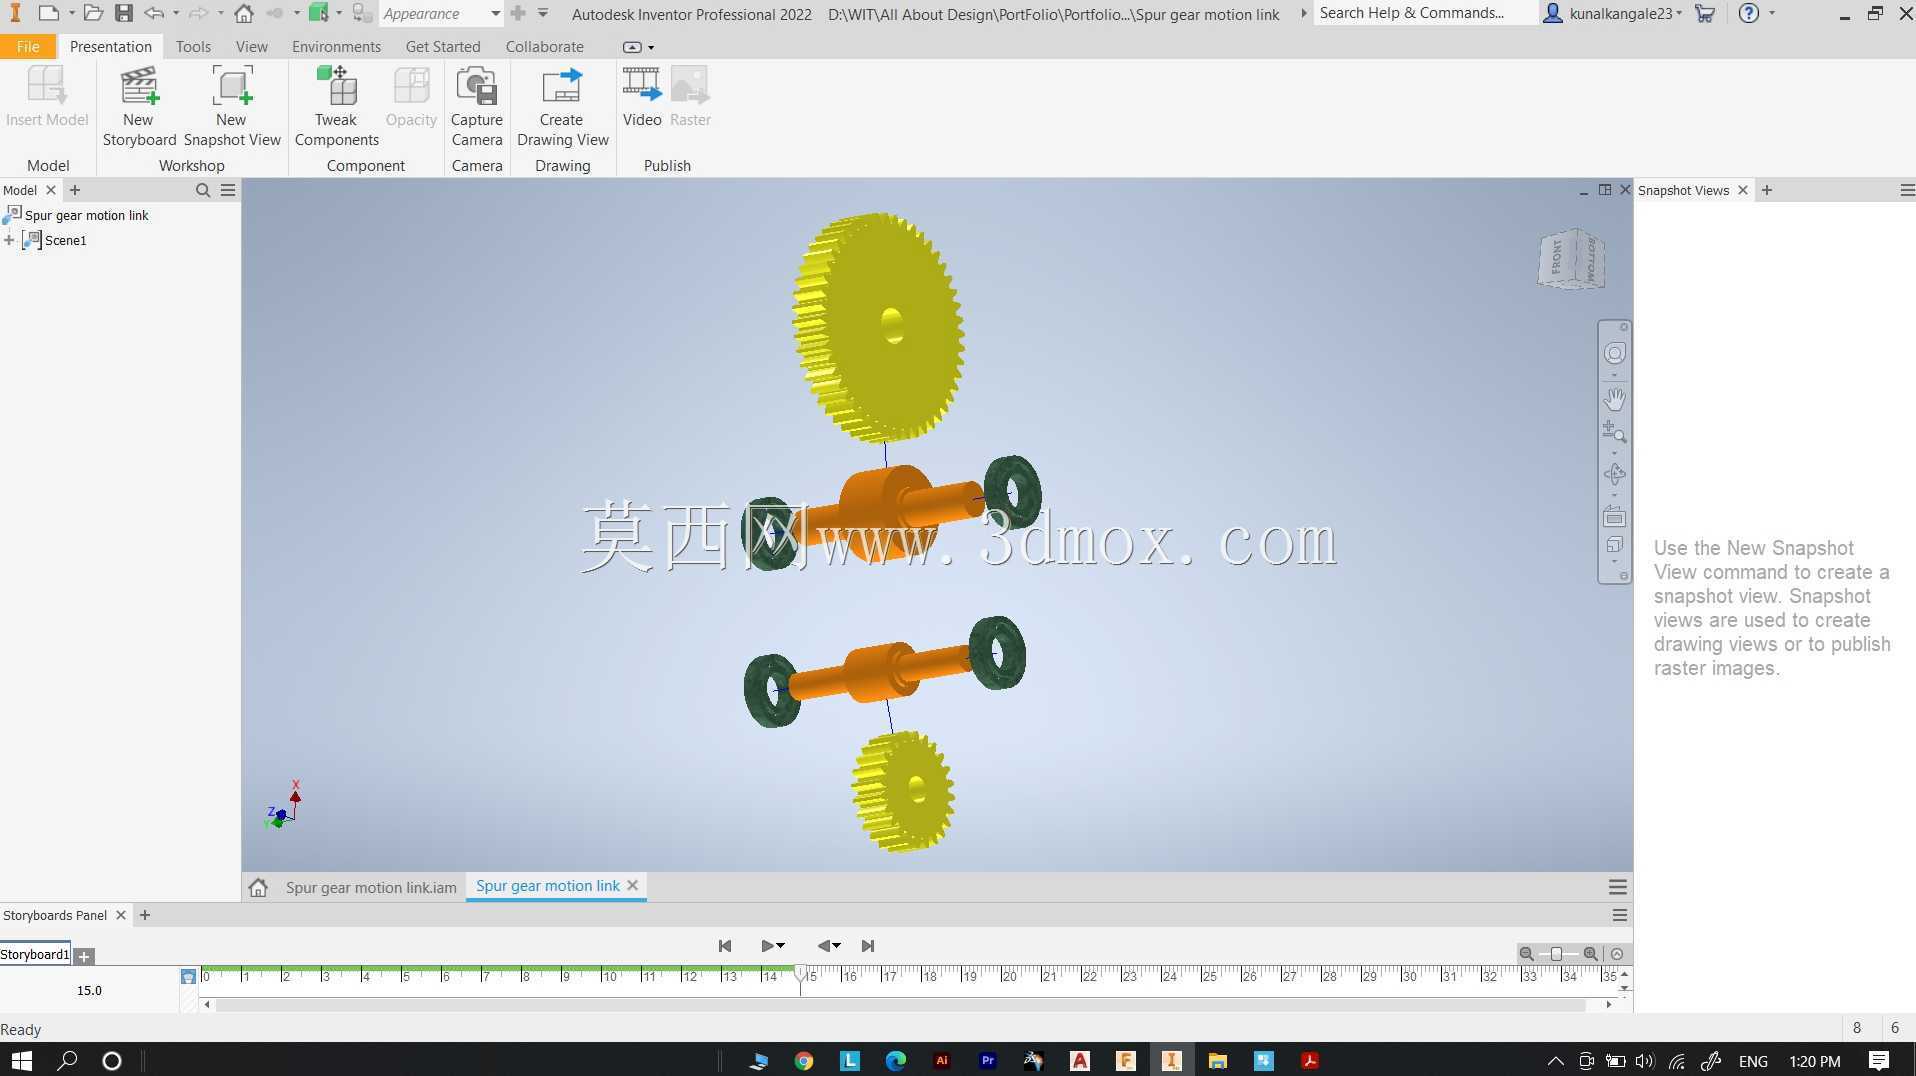Screen dimensions: 1916x1076
Task: Switch to the View ribbon tab
Action: coord(251,46)
